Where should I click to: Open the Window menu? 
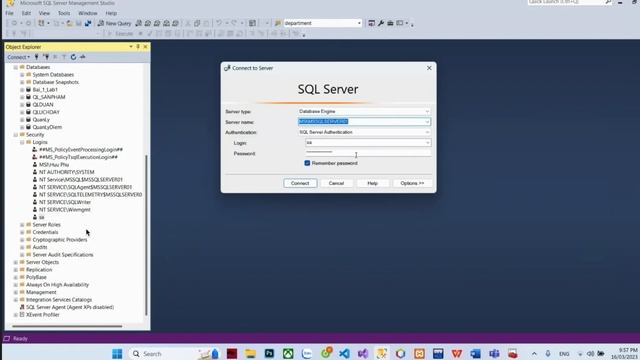pyautogui.click(x=88, y=13)
